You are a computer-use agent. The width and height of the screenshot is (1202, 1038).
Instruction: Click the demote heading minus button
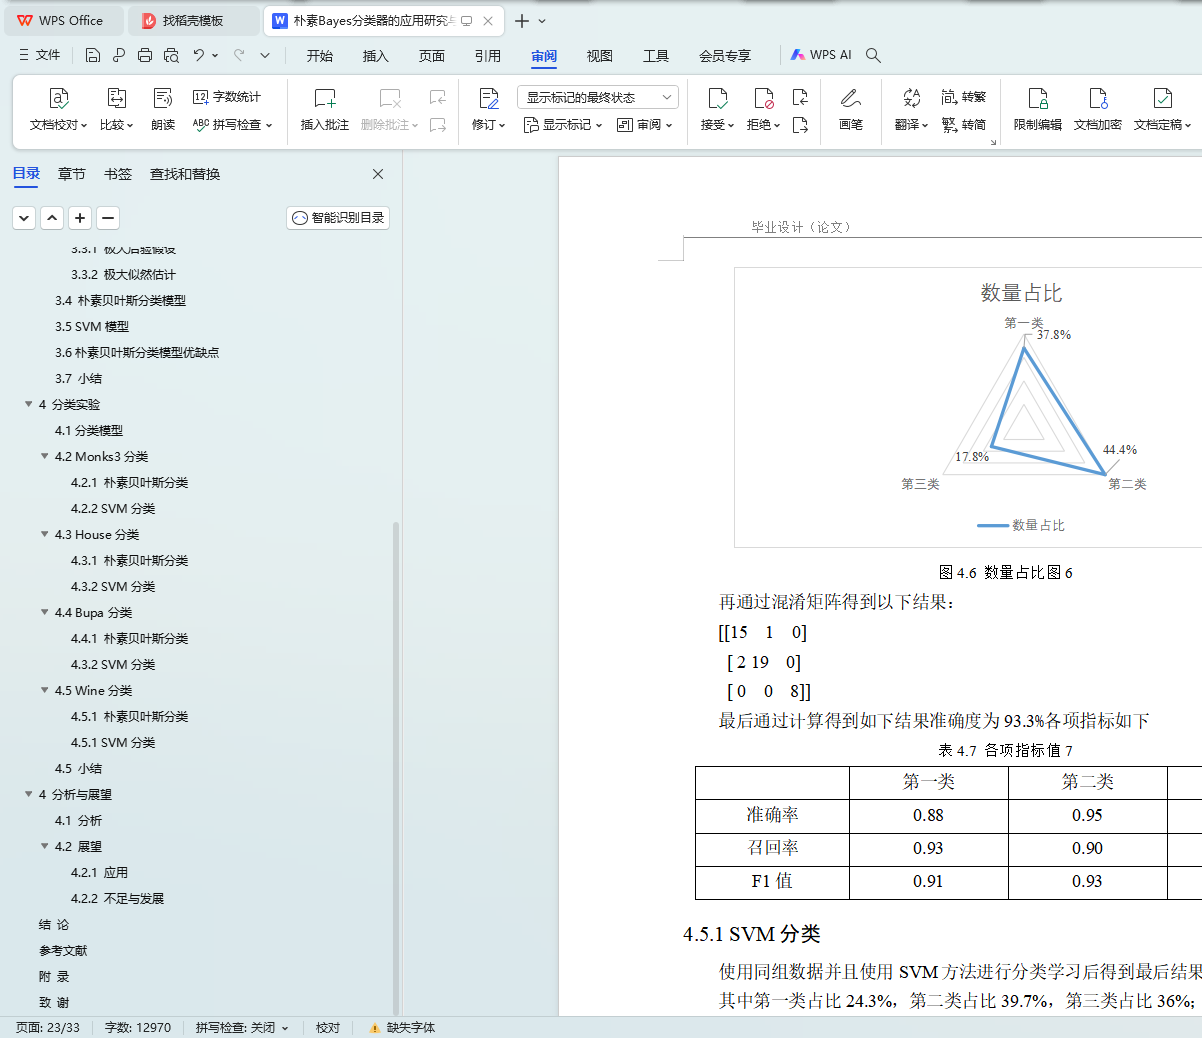tap(109, 218)
